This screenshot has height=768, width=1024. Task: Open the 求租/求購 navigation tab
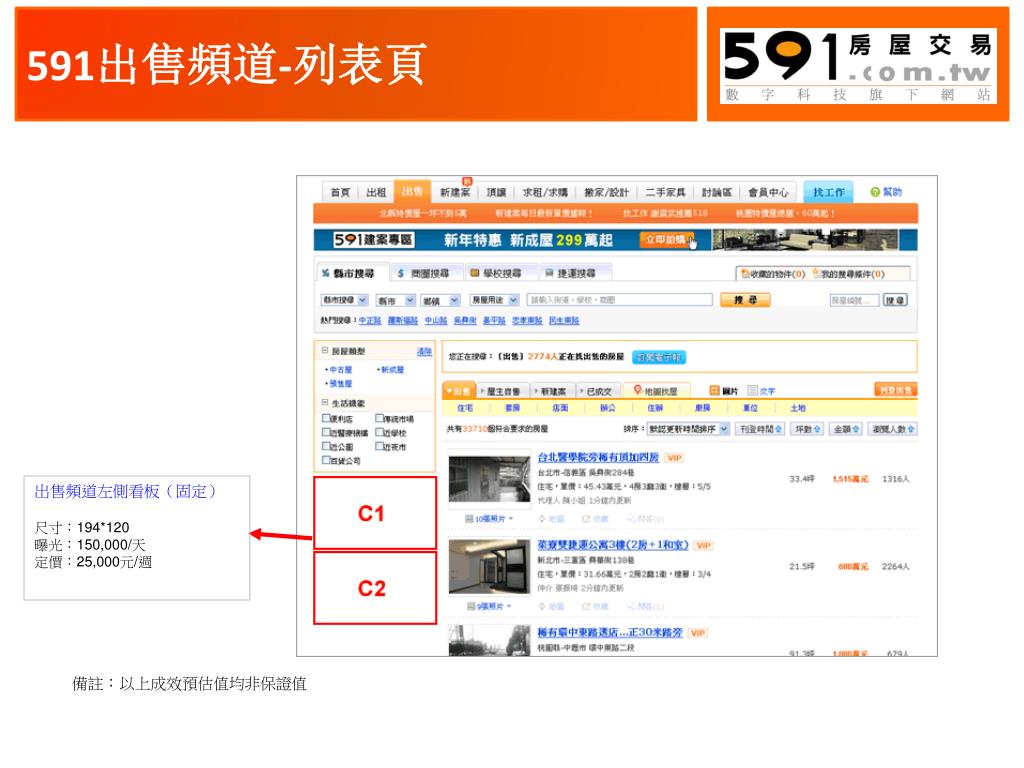(x=545, y=192)
